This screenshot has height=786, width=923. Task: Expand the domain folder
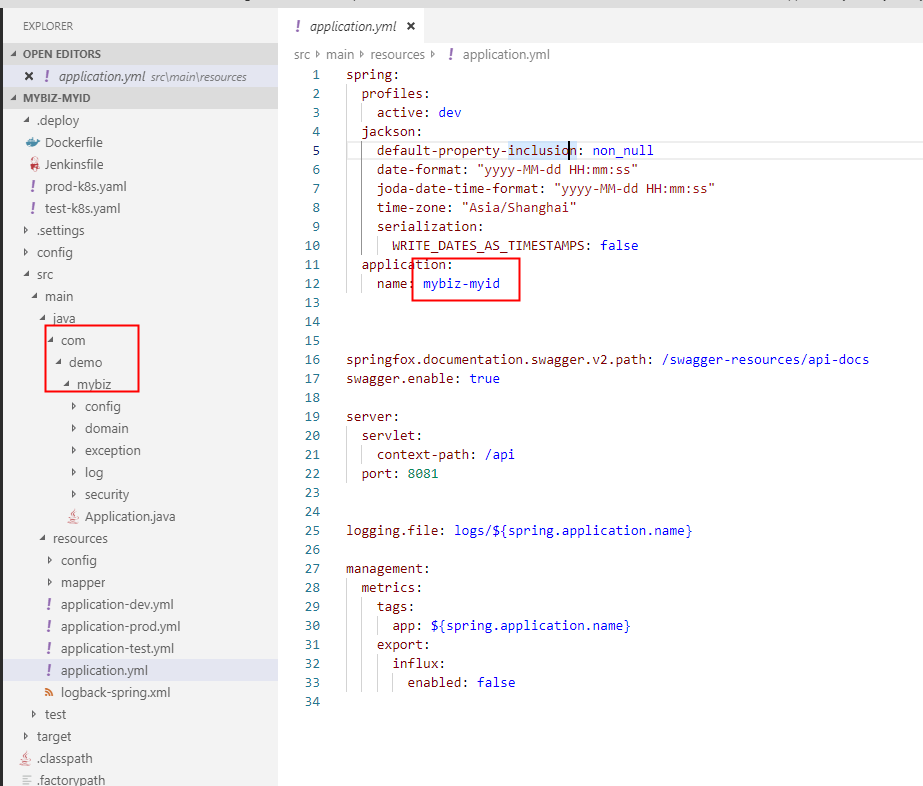click(x=74, y=428)
